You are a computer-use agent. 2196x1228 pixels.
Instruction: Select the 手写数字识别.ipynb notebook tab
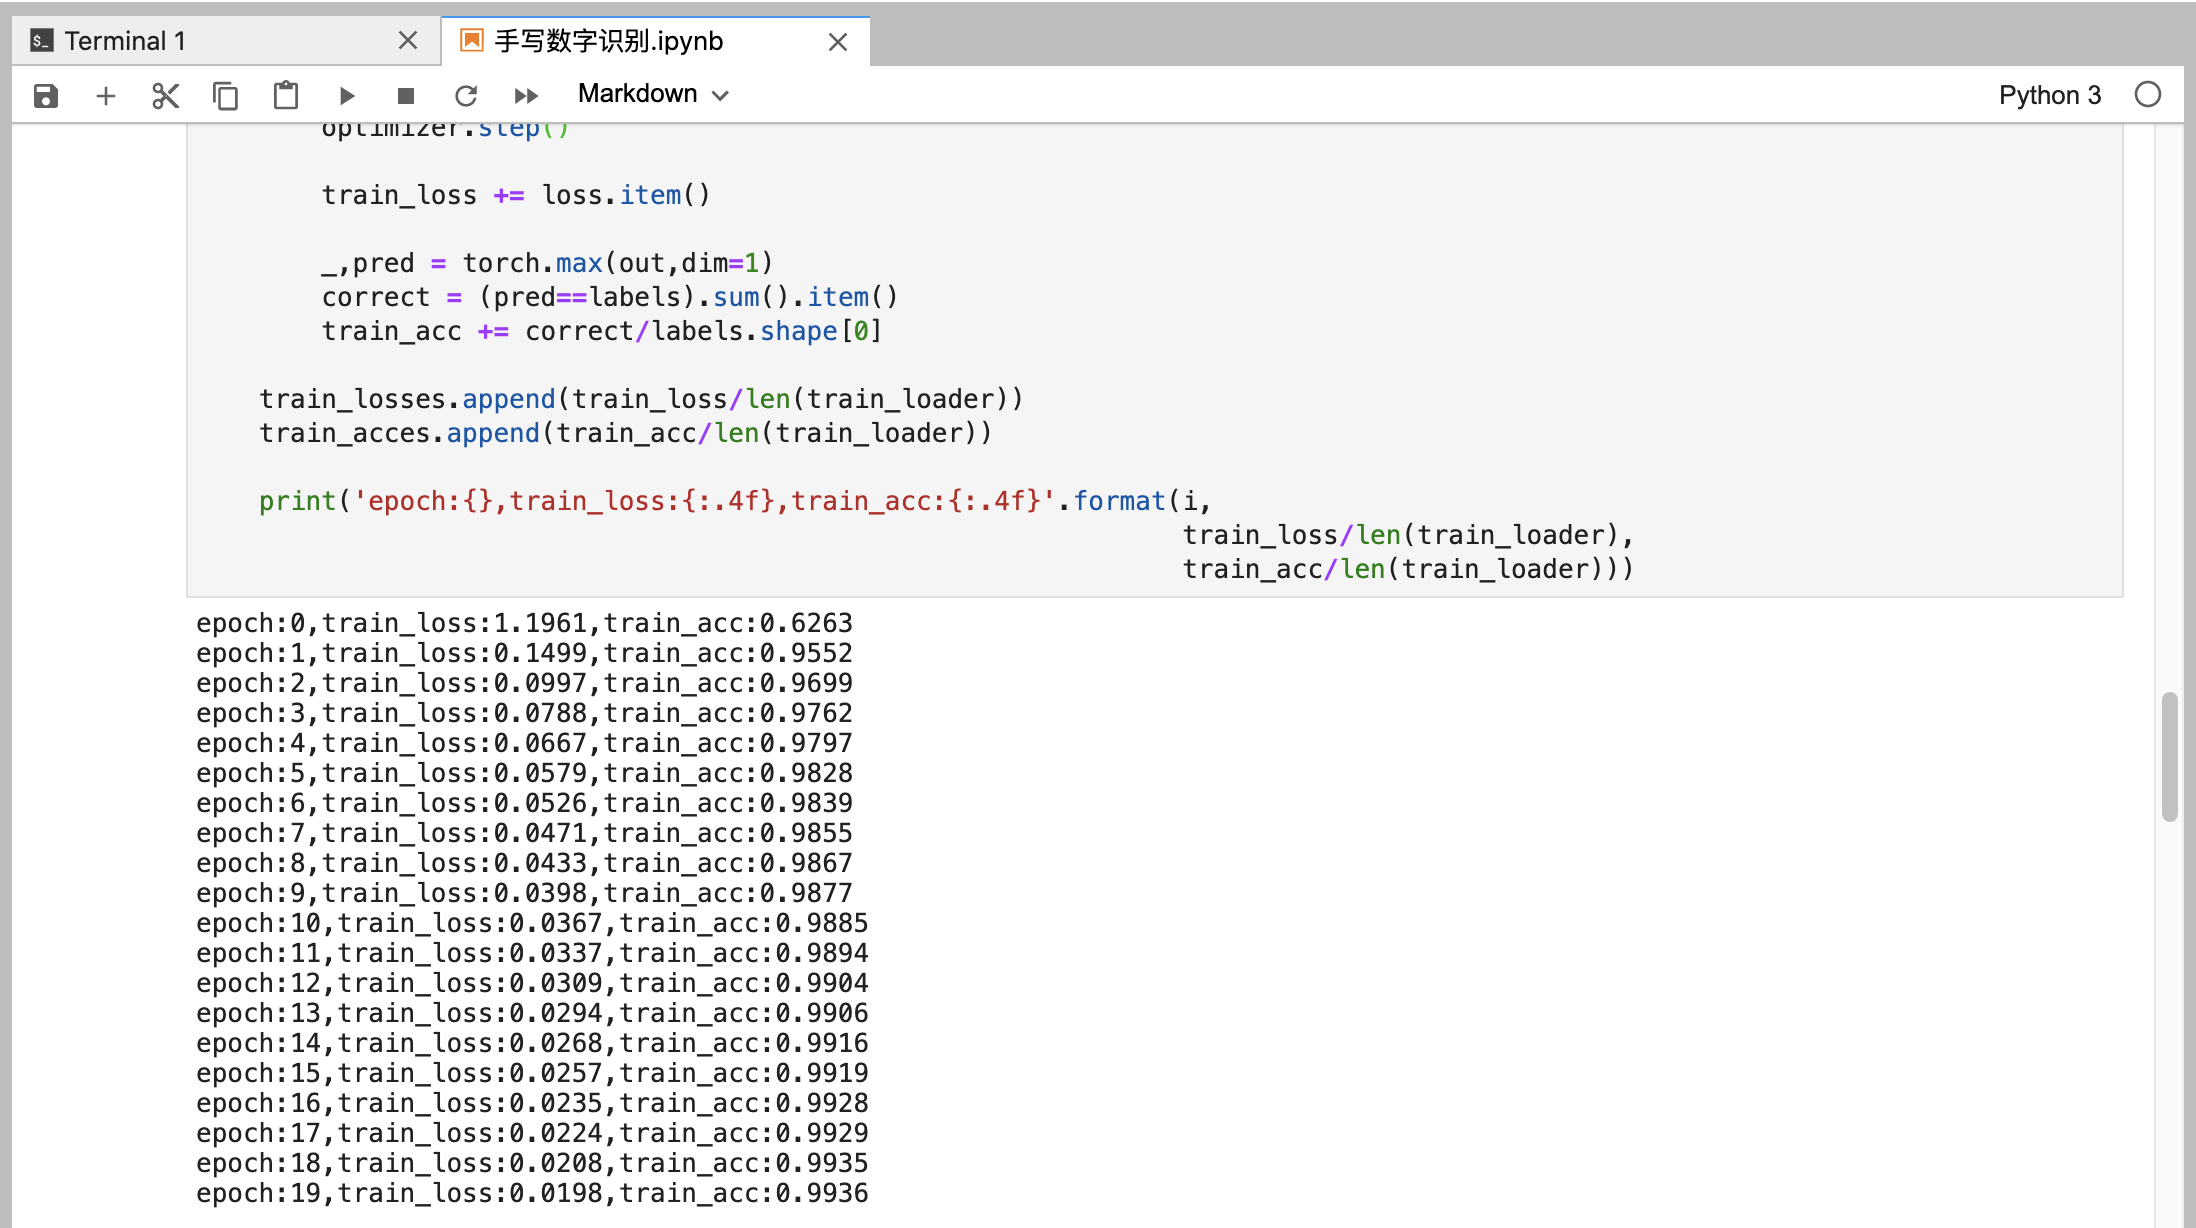(x=610, y=41)
